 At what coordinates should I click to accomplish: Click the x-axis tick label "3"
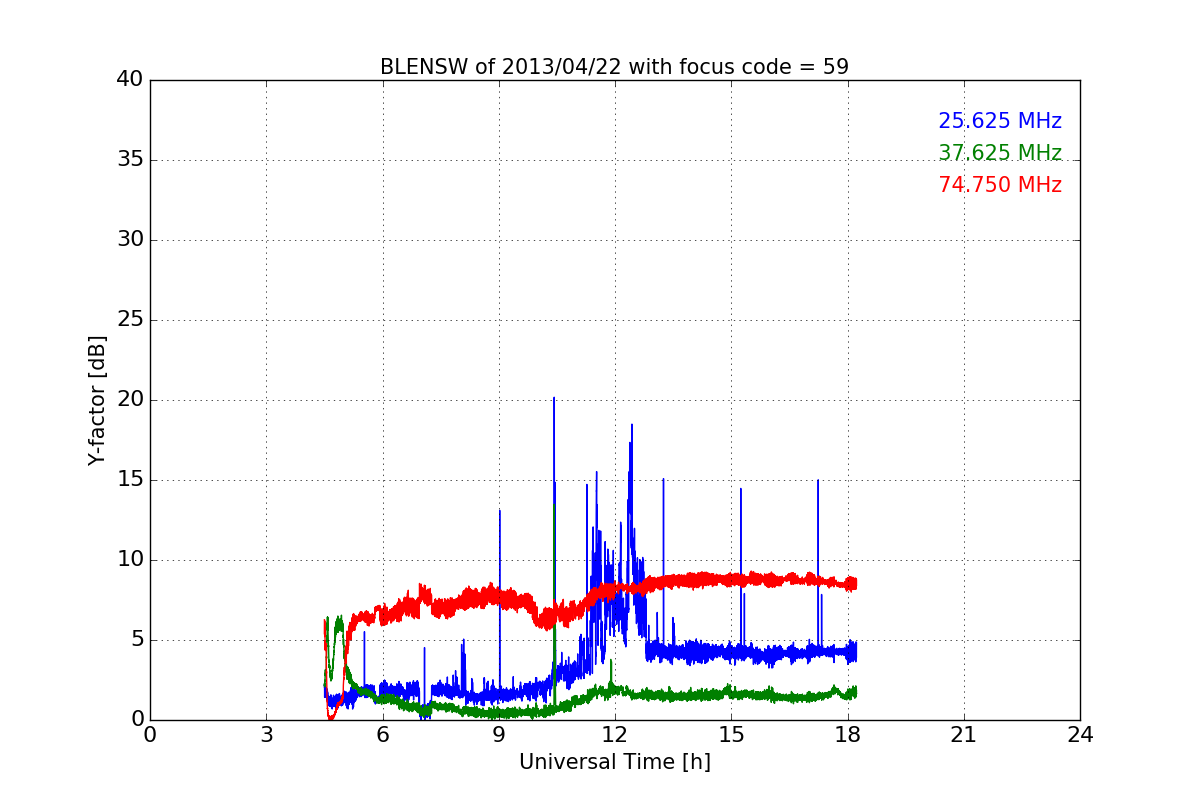(x=266, y=735)
